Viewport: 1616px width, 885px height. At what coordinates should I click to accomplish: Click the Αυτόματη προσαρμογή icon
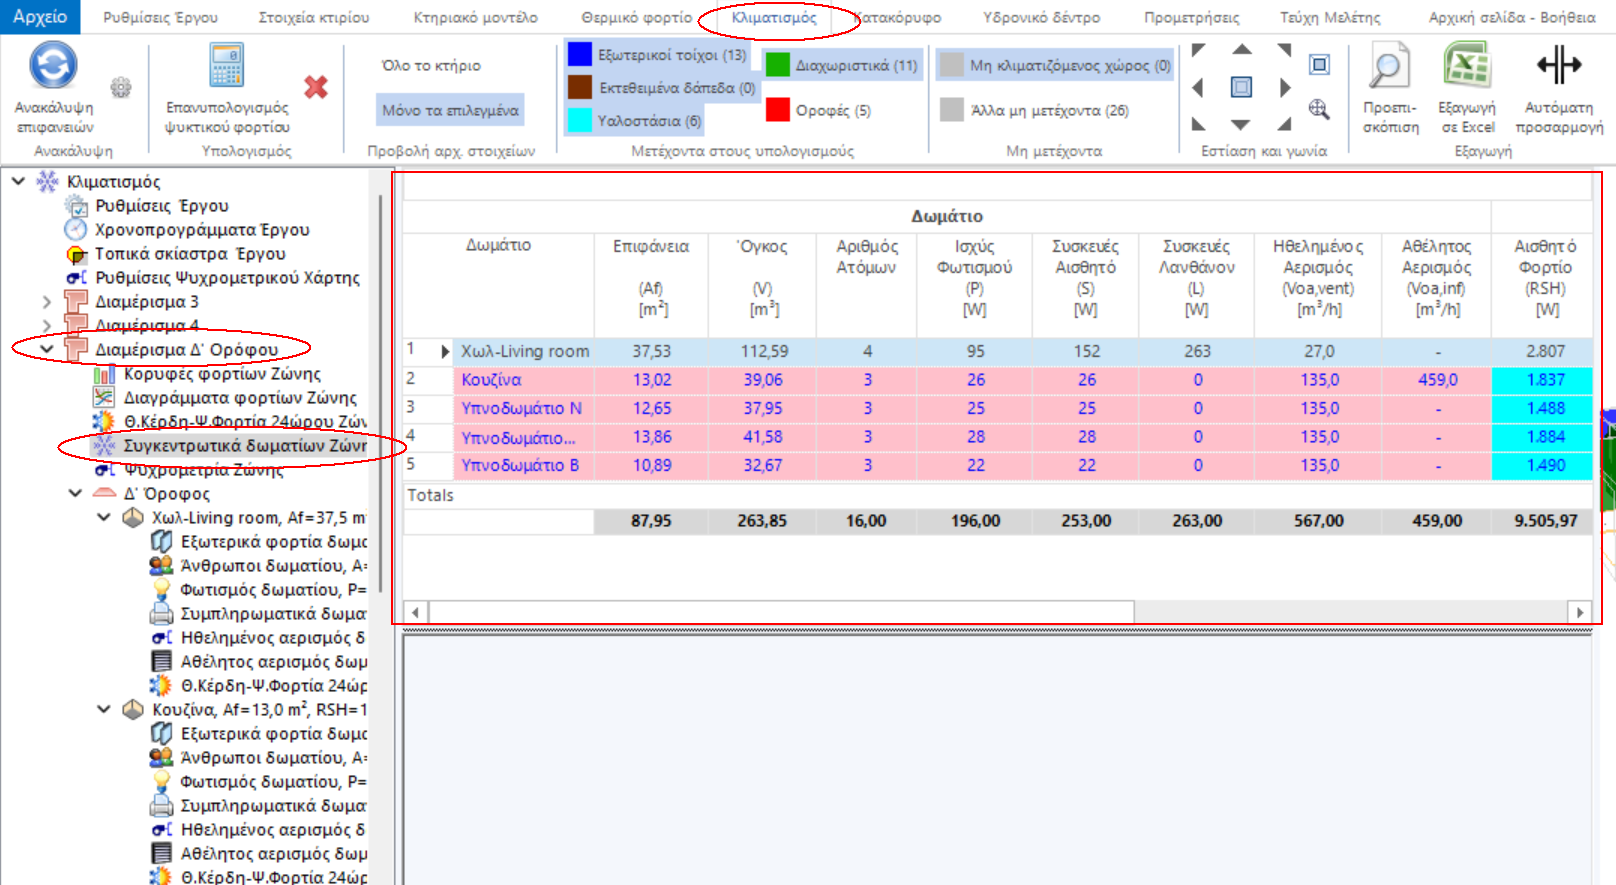click(x=1559, y=66)
